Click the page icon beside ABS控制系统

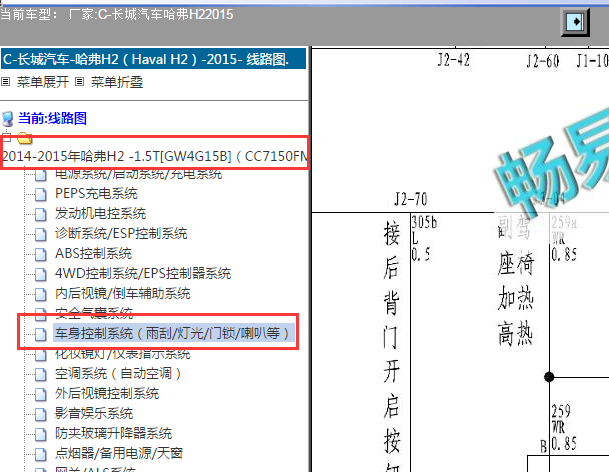[40, 254]
